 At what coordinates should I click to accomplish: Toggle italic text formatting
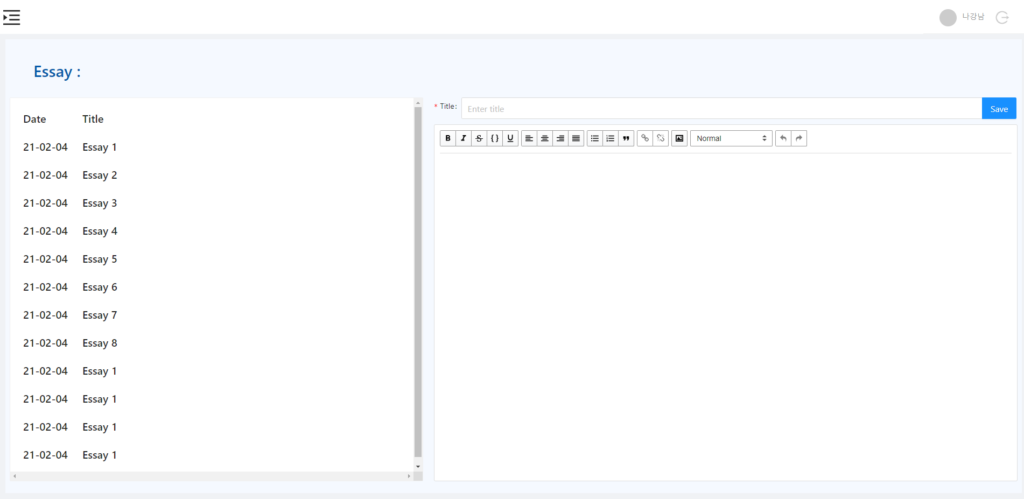coord(463,138)
